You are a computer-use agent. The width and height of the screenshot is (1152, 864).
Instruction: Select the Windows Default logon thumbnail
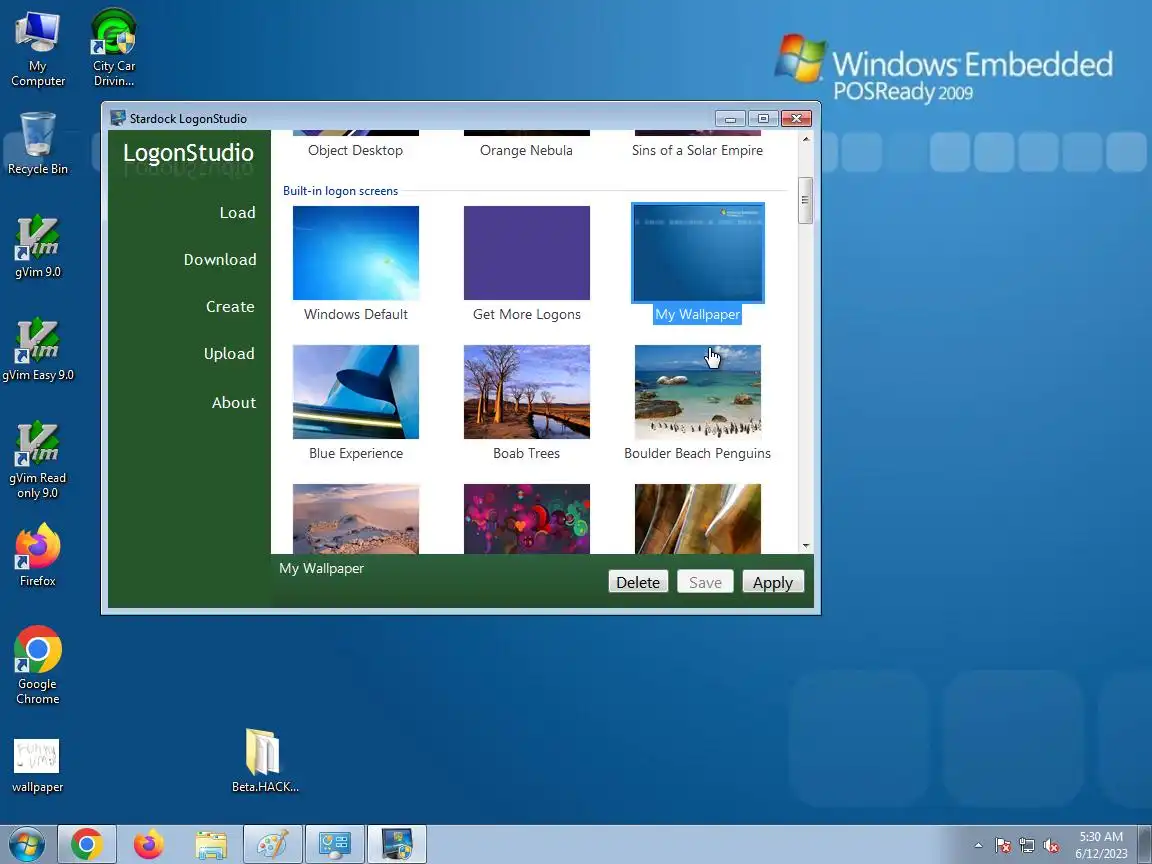[356, 253]
